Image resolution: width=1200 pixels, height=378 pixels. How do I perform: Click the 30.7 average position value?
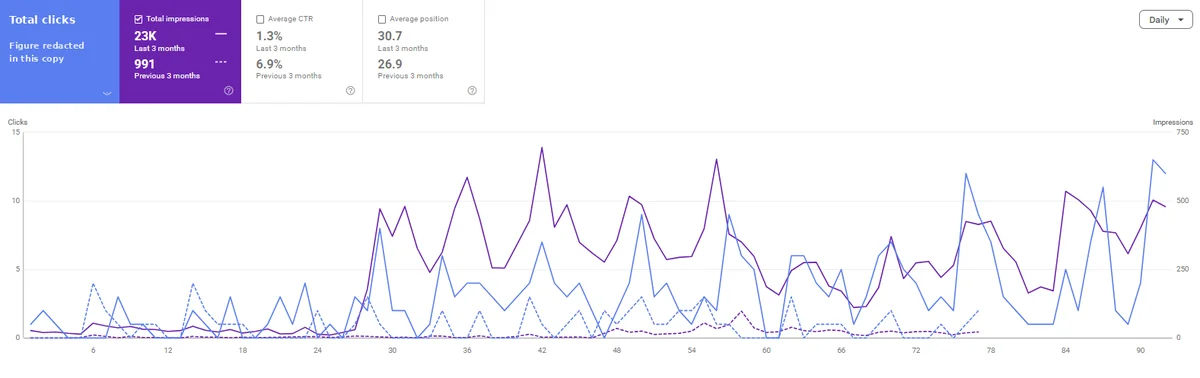pyautogui.click(x=390, y=35)
